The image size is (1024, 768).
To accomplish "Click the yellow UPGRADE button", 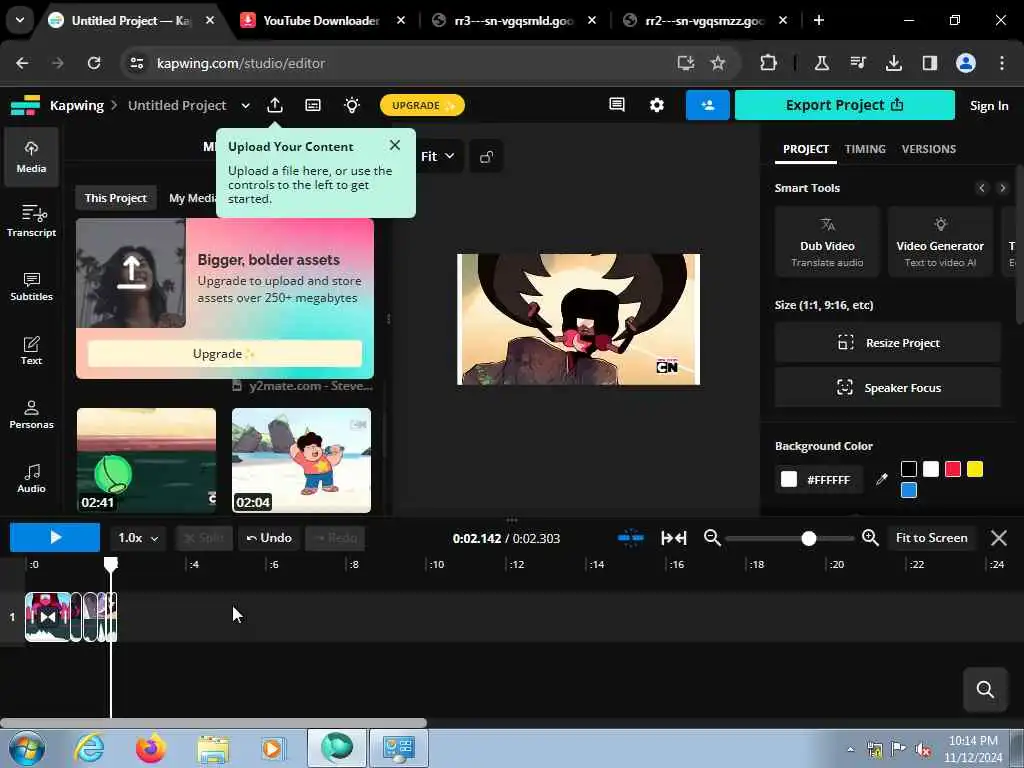I will [422, 105].
